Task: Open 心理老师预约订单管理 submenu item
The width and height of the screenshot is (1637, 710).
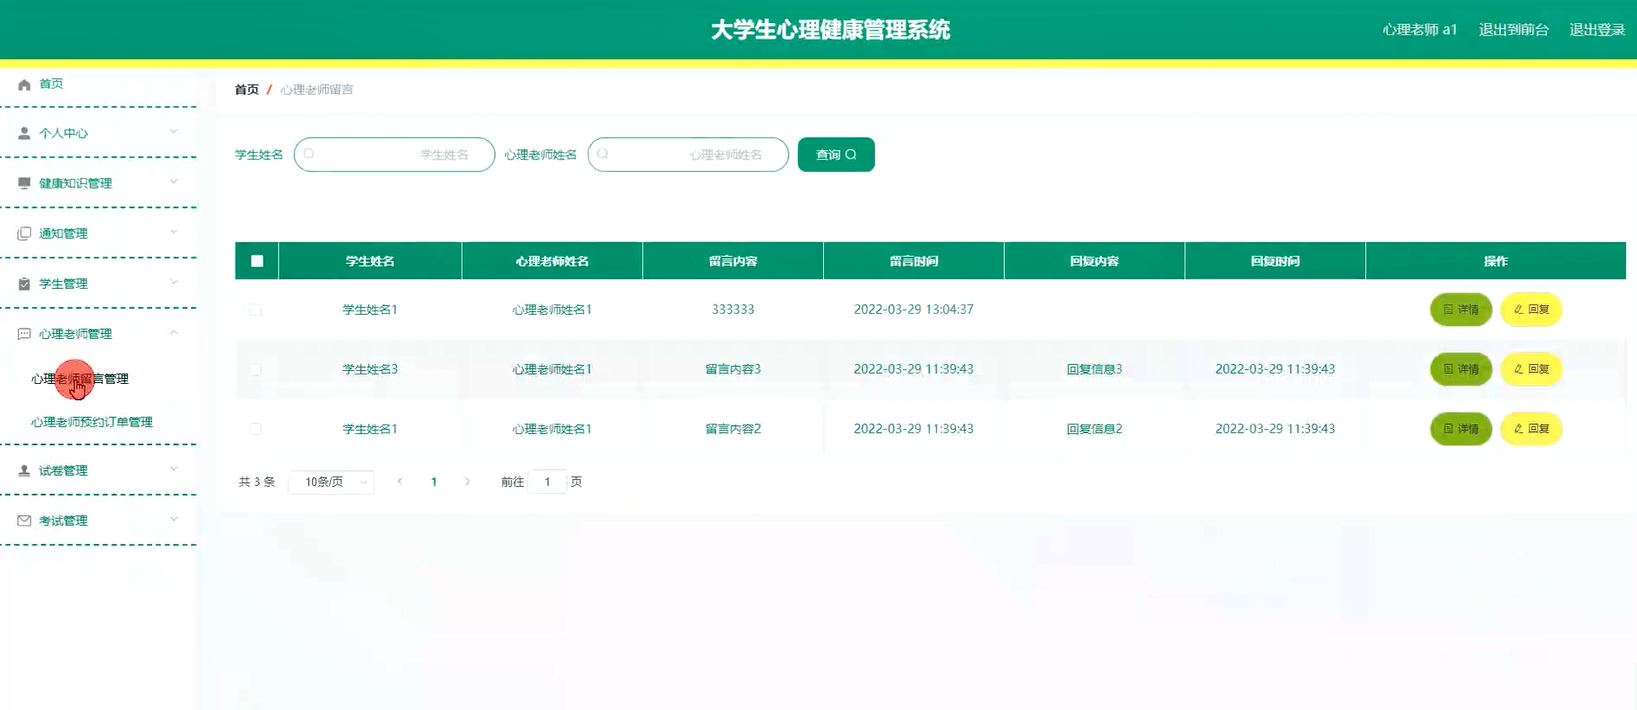Action: (92, 422)
